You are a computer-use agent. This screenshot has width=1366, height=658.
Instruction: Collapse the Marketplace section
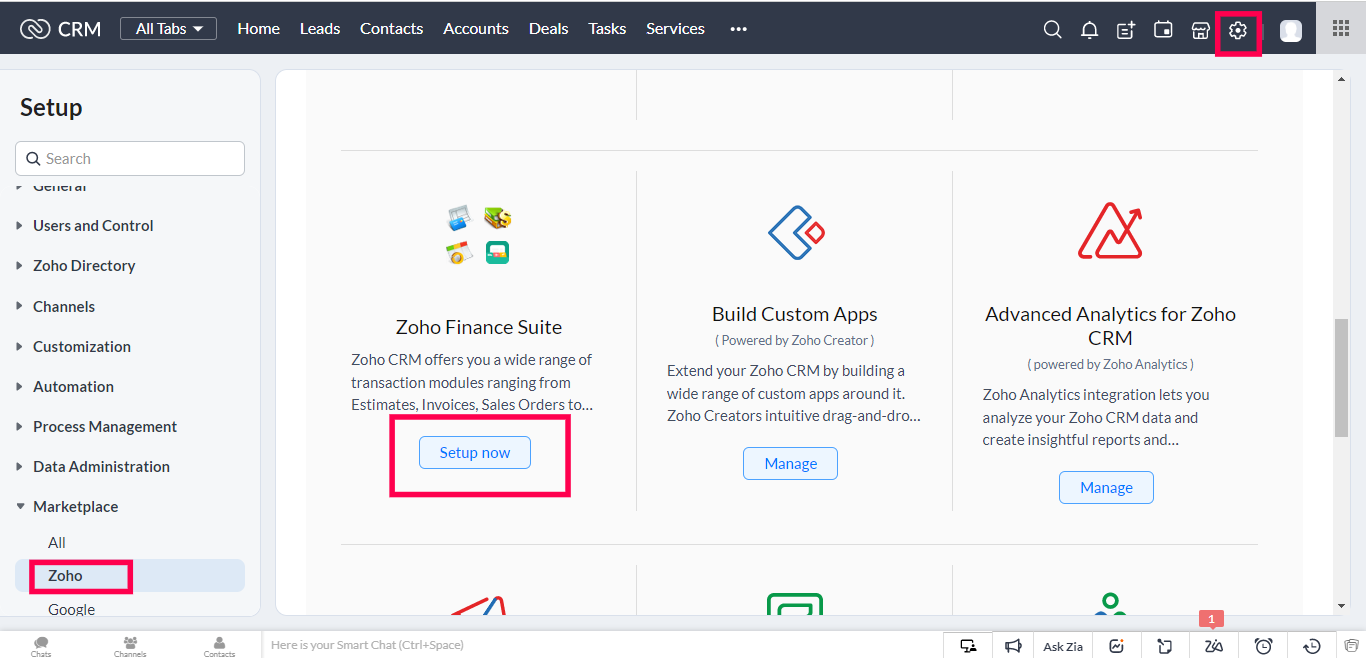(x=75, y=507)
